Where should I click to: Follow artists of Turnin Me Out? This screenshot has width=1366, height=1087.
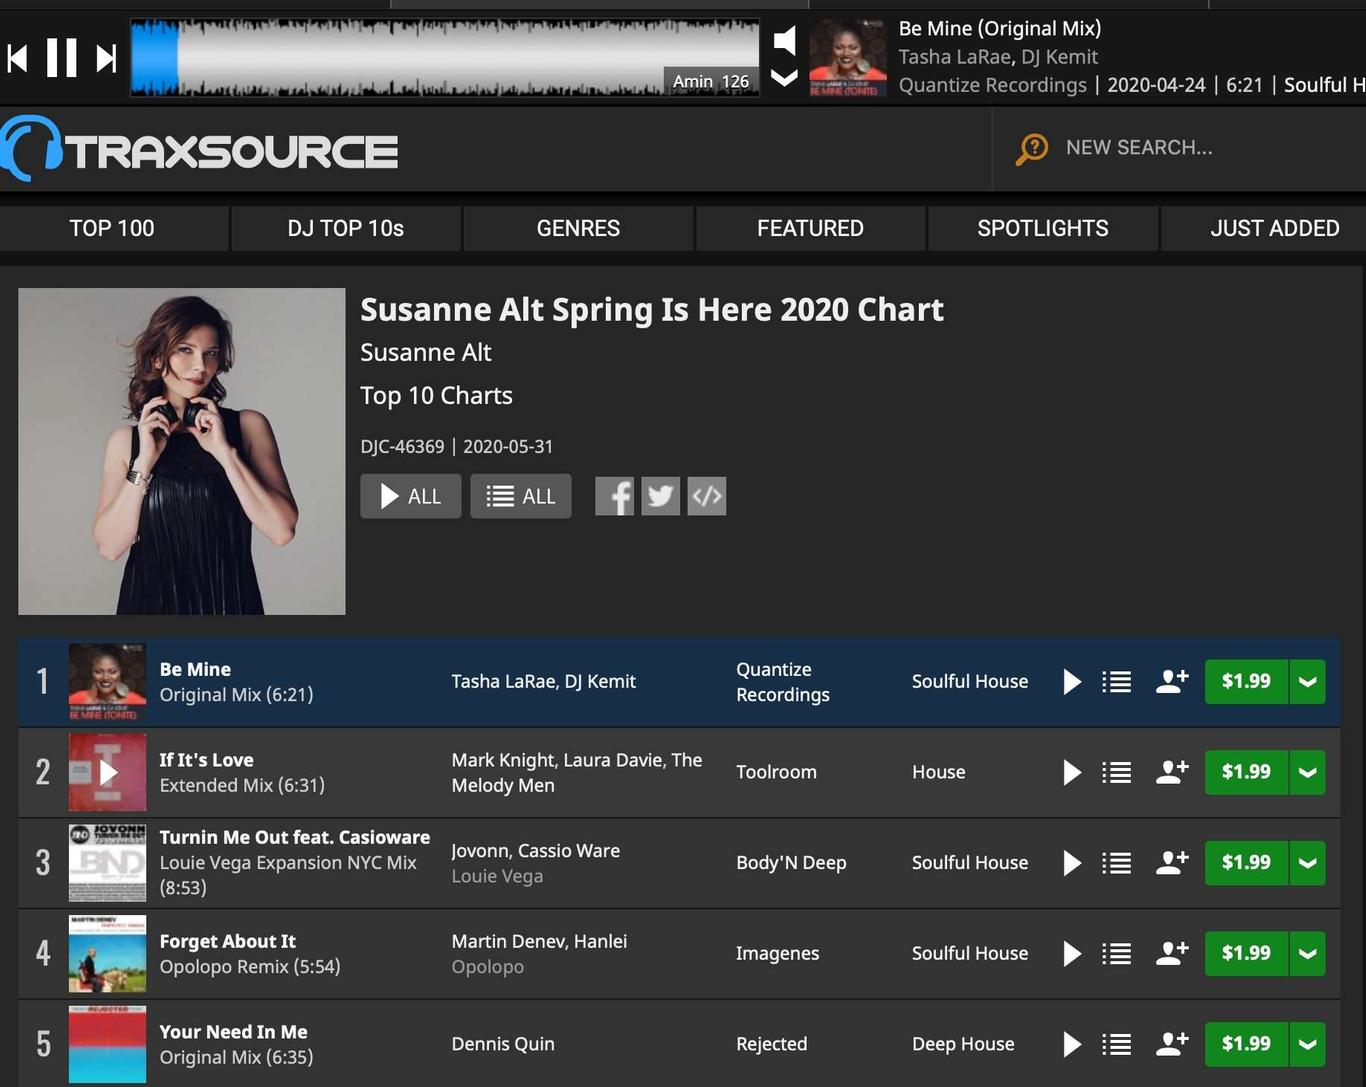tap(1172, 863)
